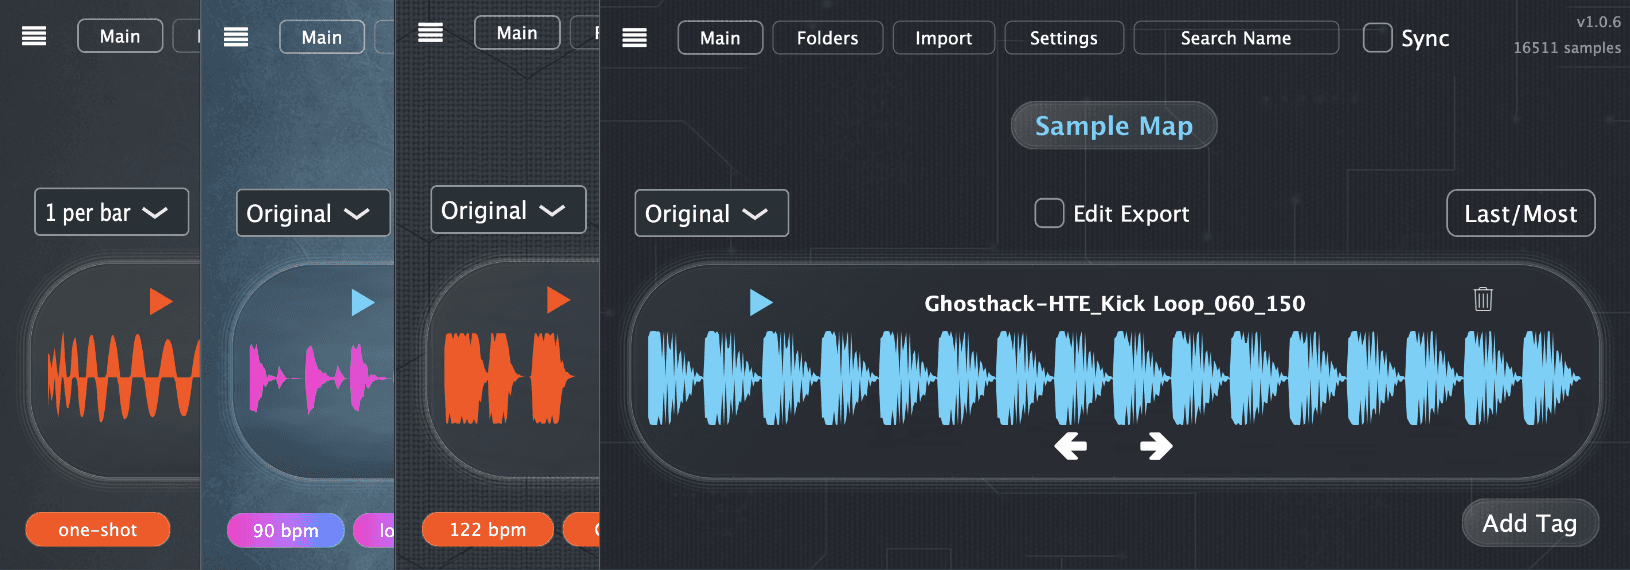Skip to the next sample with right arrow

[x=1156, y=446]
